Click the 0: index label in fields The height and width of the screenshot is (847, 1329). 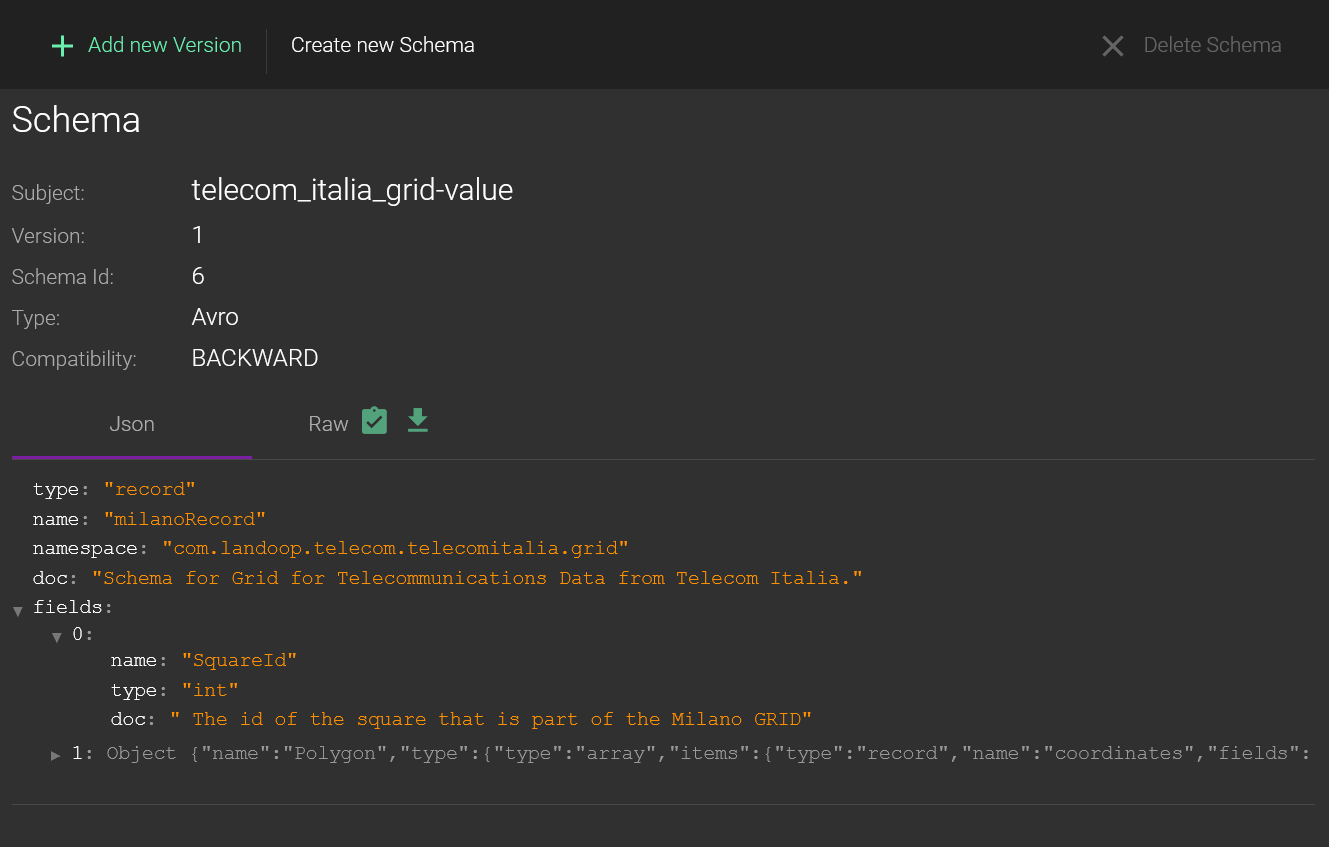(x=82, y=635)
